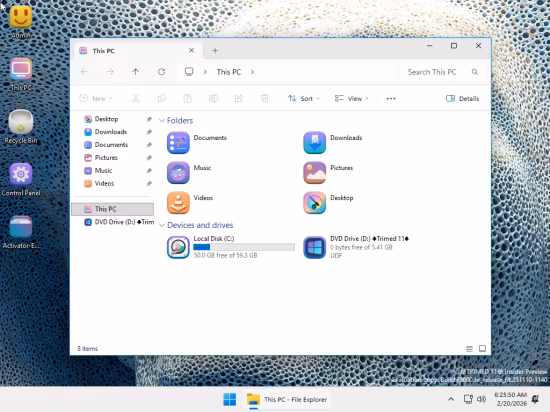Viewport: 550px width, 412px height.
Task: Select the Pictures folder icon in Folders
Action: click(315, 173)
